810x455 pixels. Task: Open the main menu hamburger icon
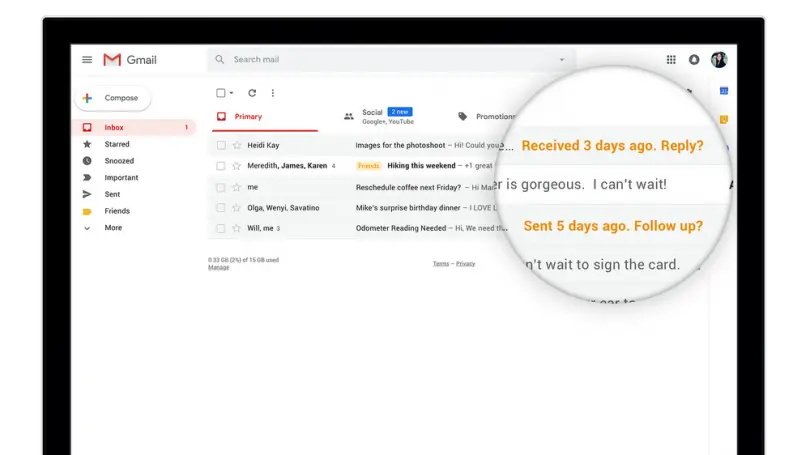click(x=87, y=60)
